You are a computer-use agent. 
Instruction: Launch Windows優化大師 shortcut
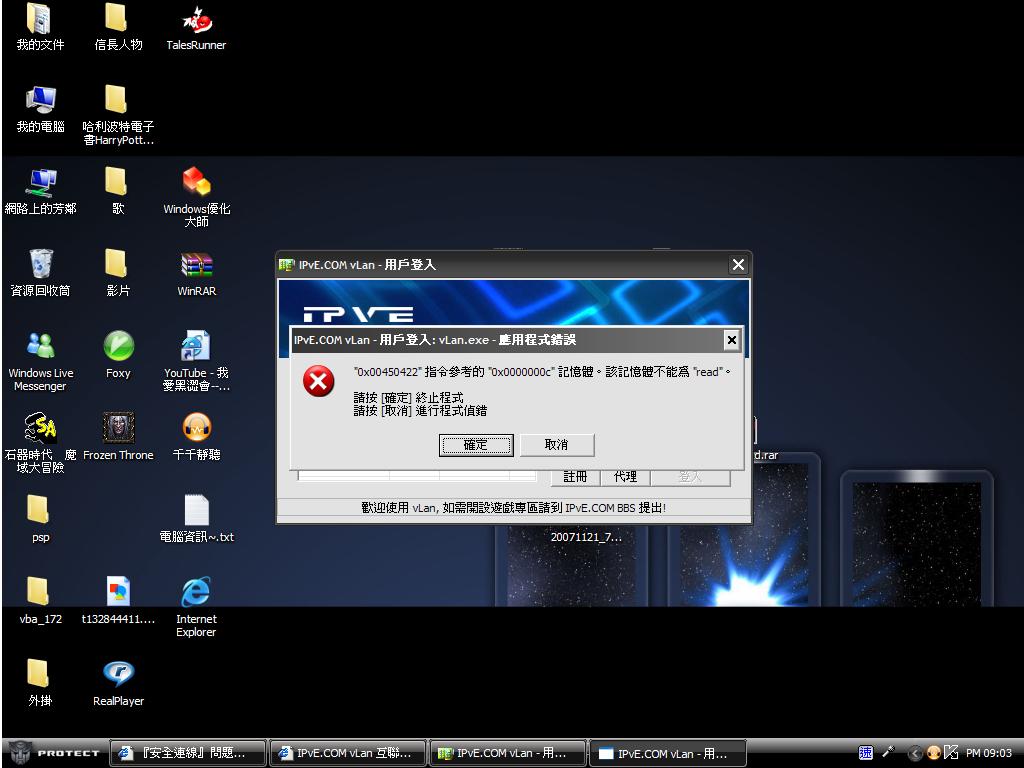coord(196,197)
